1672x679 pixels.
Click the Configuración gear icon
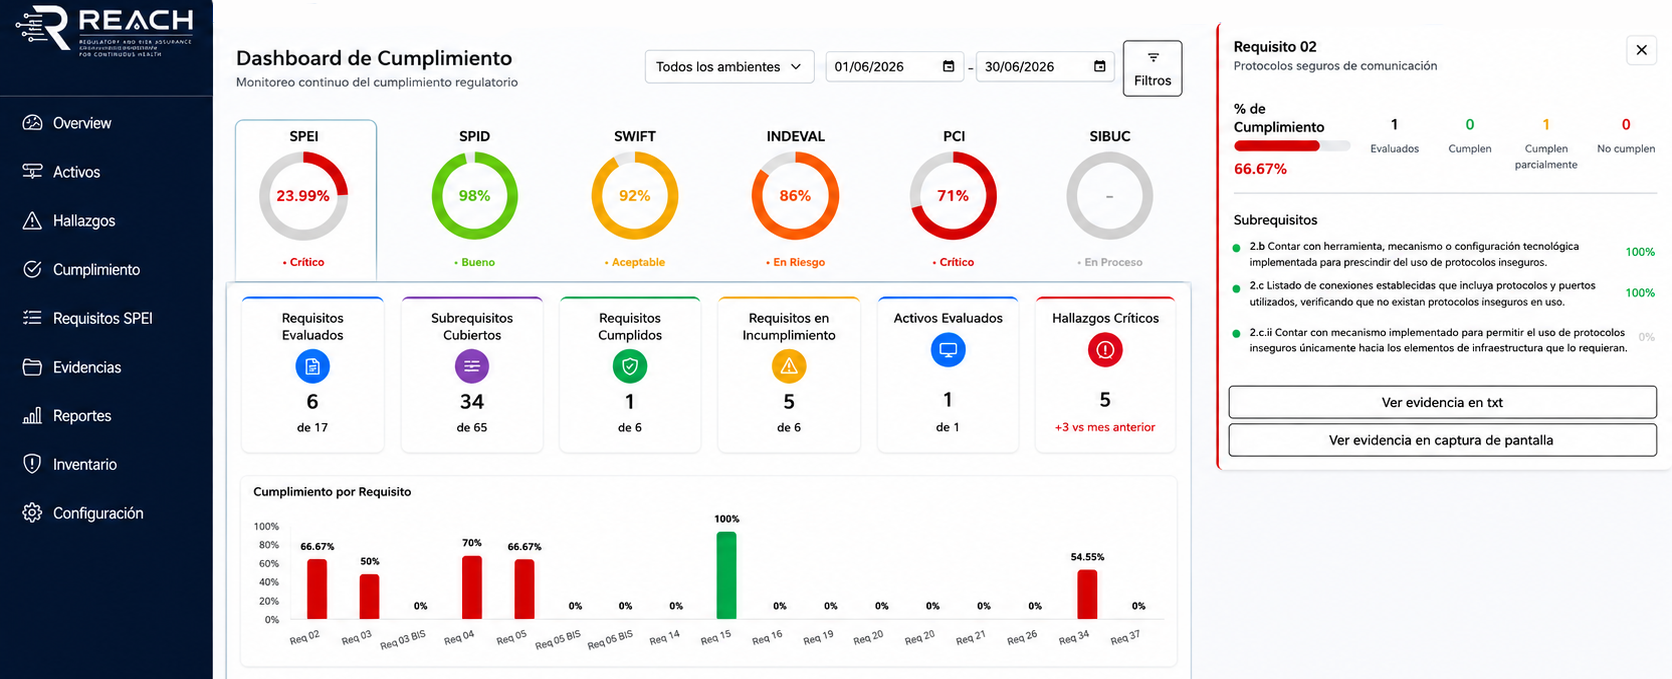coord(32,513)
